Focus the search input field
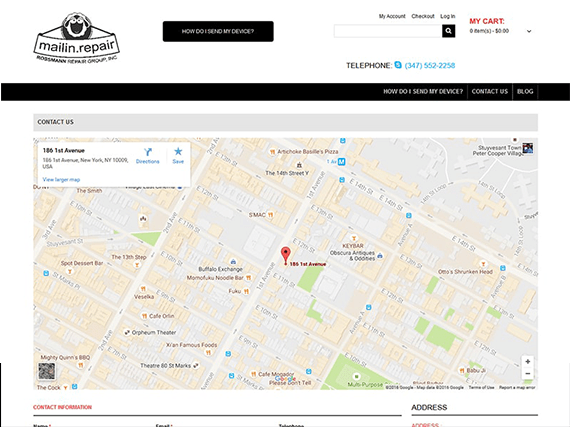This screenshot has width=570, height=427. click(x=388, y=31)
